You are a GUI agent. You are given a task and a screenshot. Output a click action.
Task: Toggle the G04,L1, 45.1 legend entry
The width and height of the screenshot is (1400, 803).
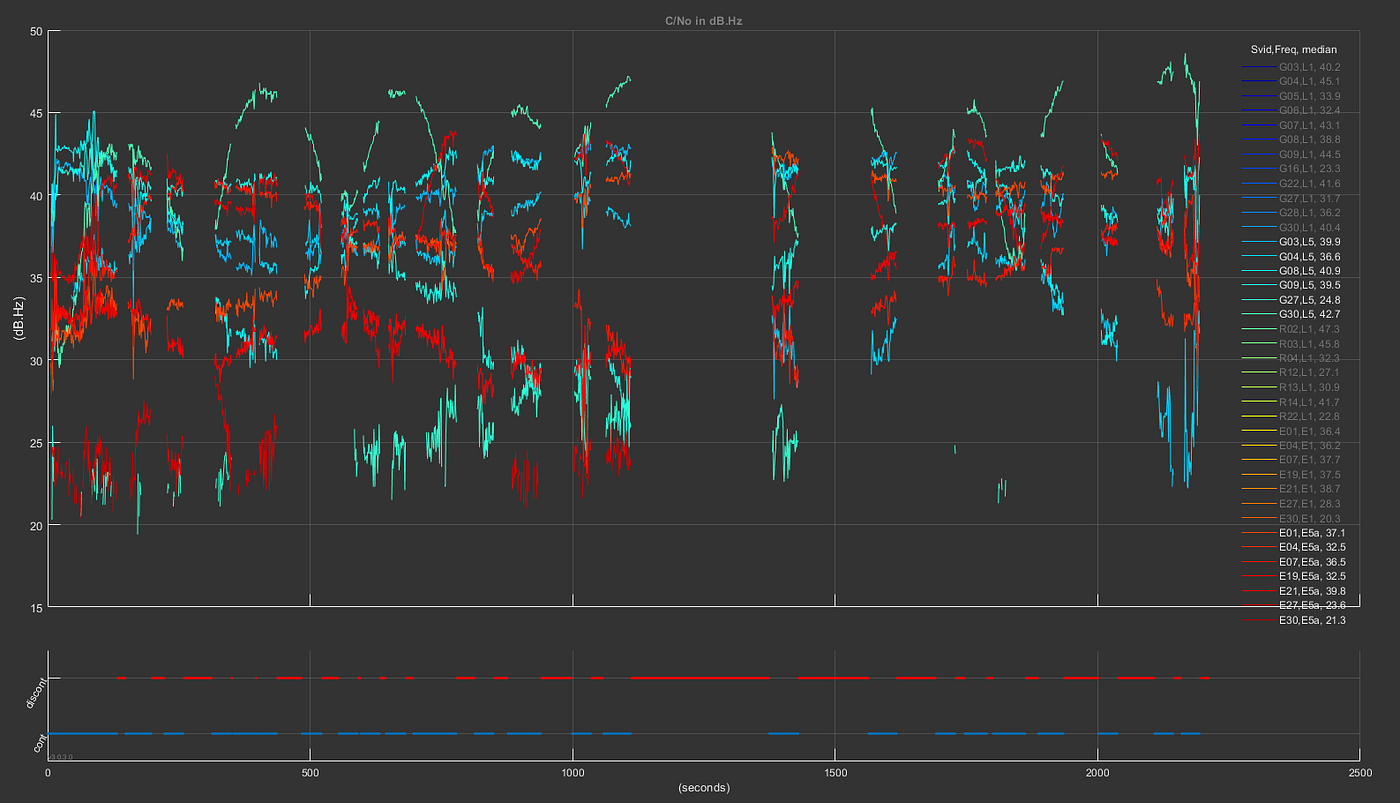coord(1312,81)
